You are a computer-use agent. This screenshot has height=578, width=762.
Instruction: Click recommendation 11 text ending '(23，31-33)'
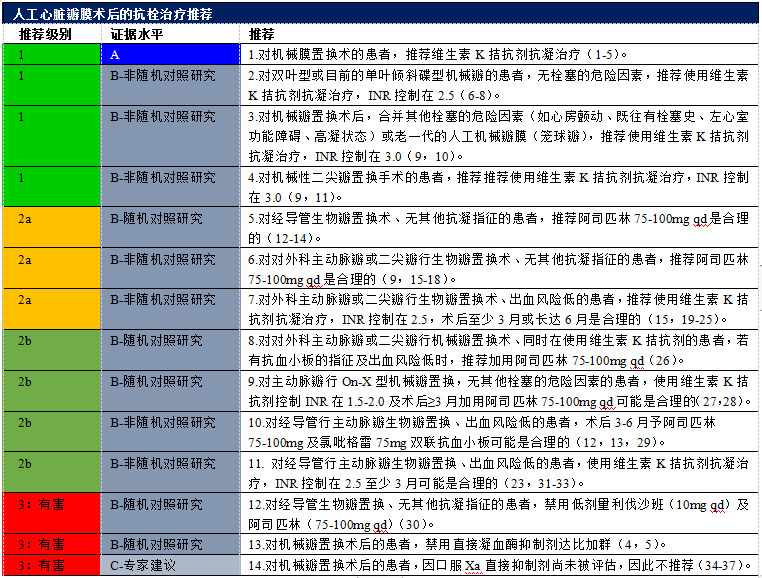[x=498, y=473]
